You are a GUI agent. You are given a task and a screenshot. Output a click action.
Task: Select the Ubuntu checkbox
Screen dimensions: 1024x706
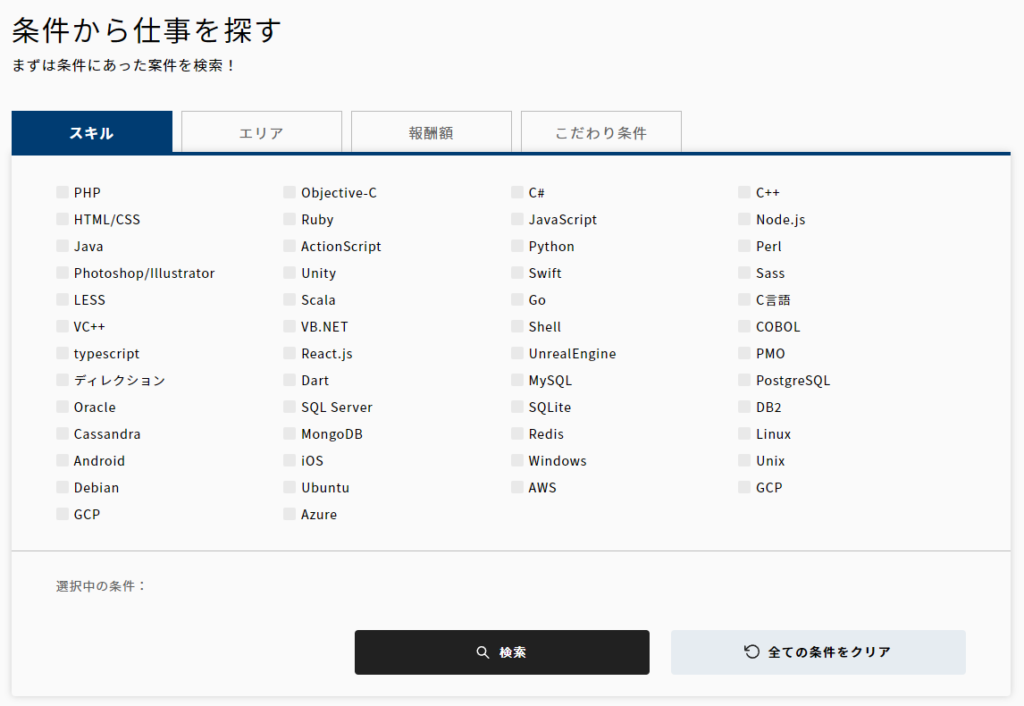(x=289, y=487)
